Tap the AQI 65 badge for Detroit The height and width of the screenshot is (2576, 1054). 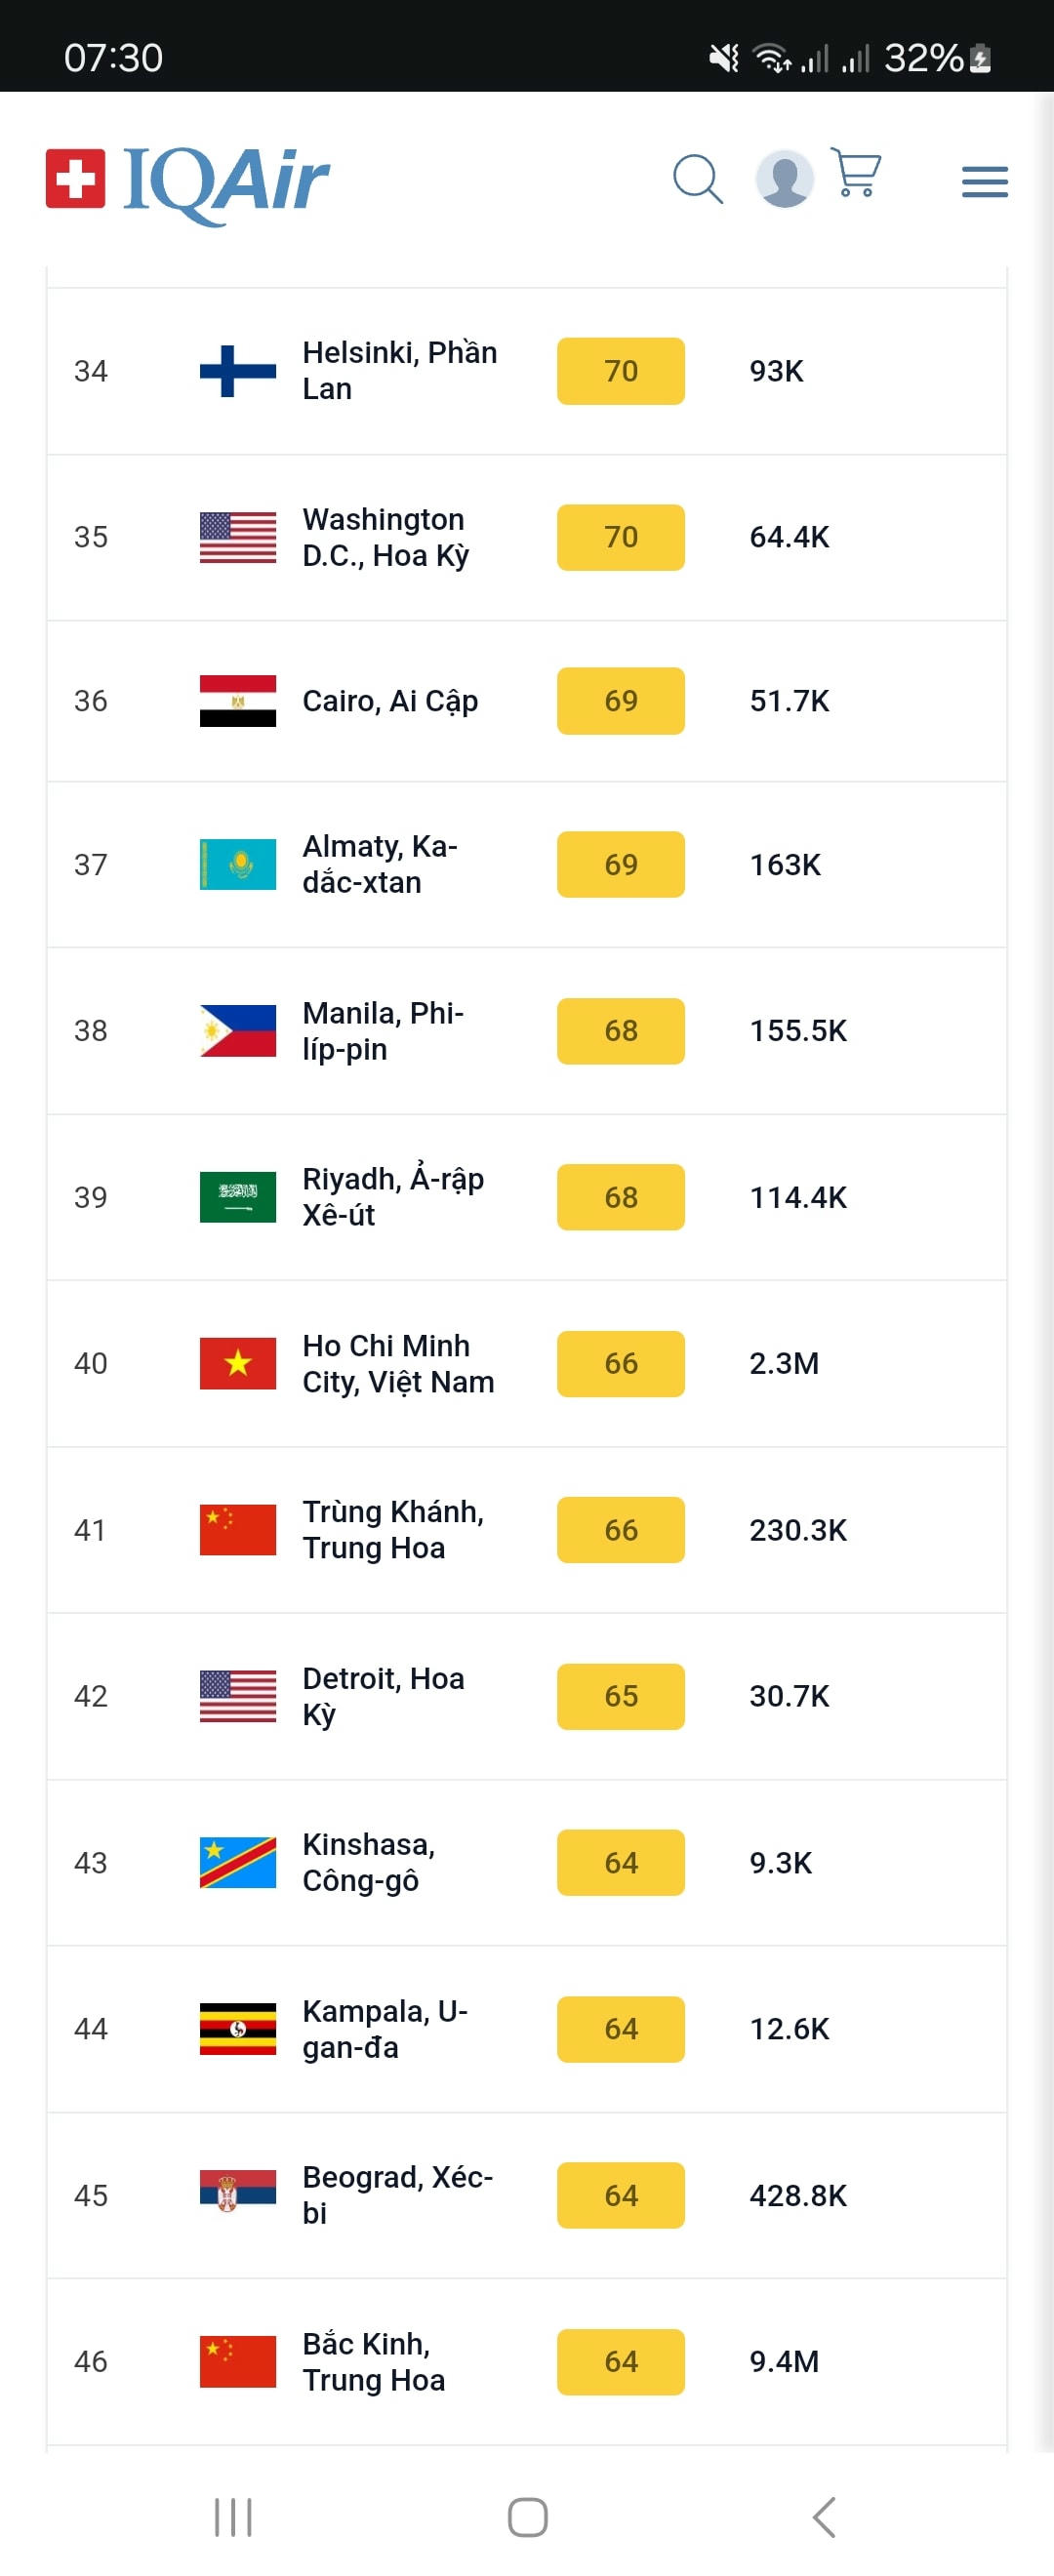[x=620, y=1696]
